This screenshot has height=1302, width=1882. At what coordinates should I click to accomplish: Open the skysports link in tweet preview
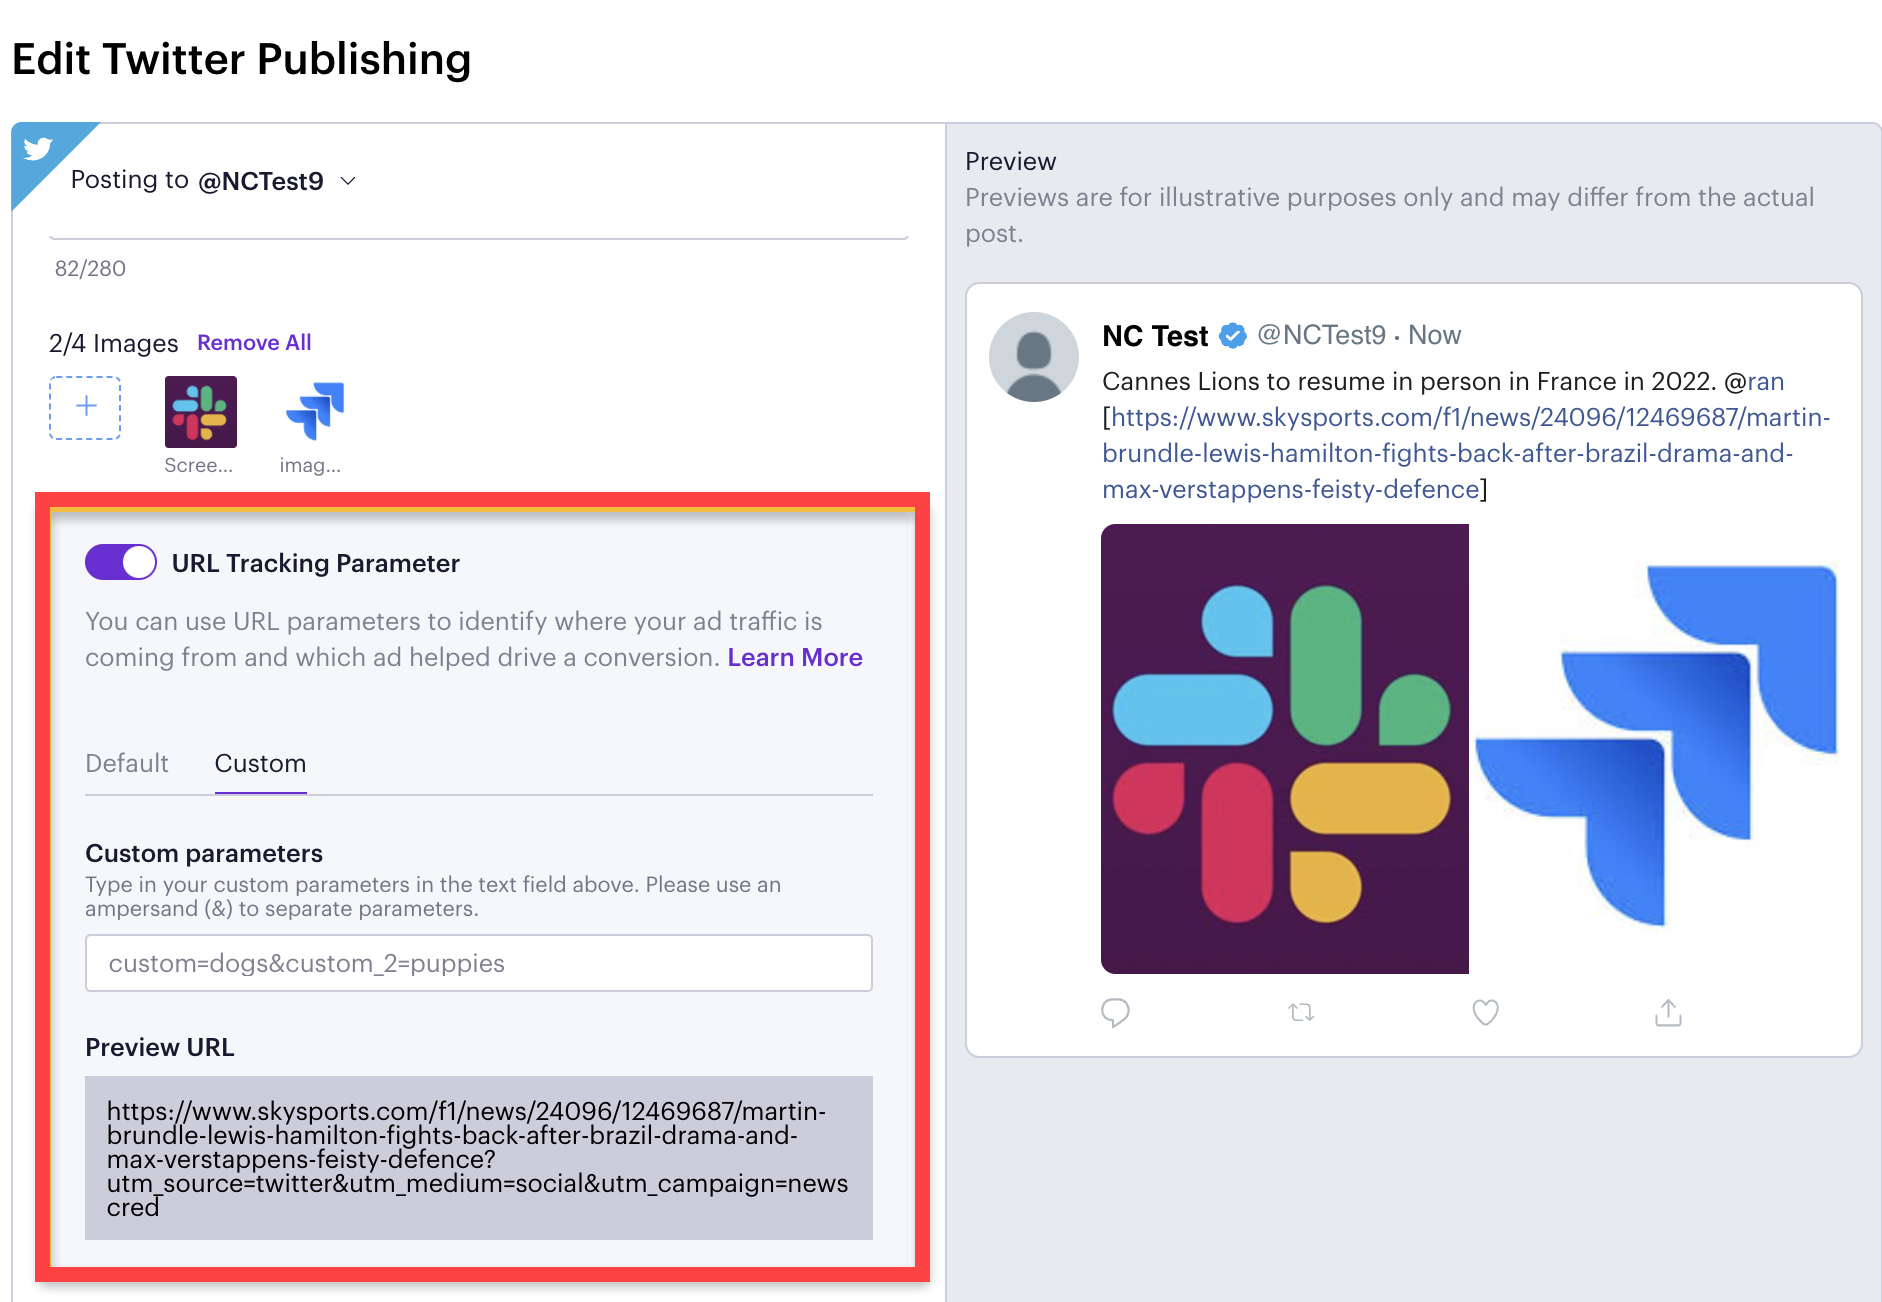pos(1466,453)
